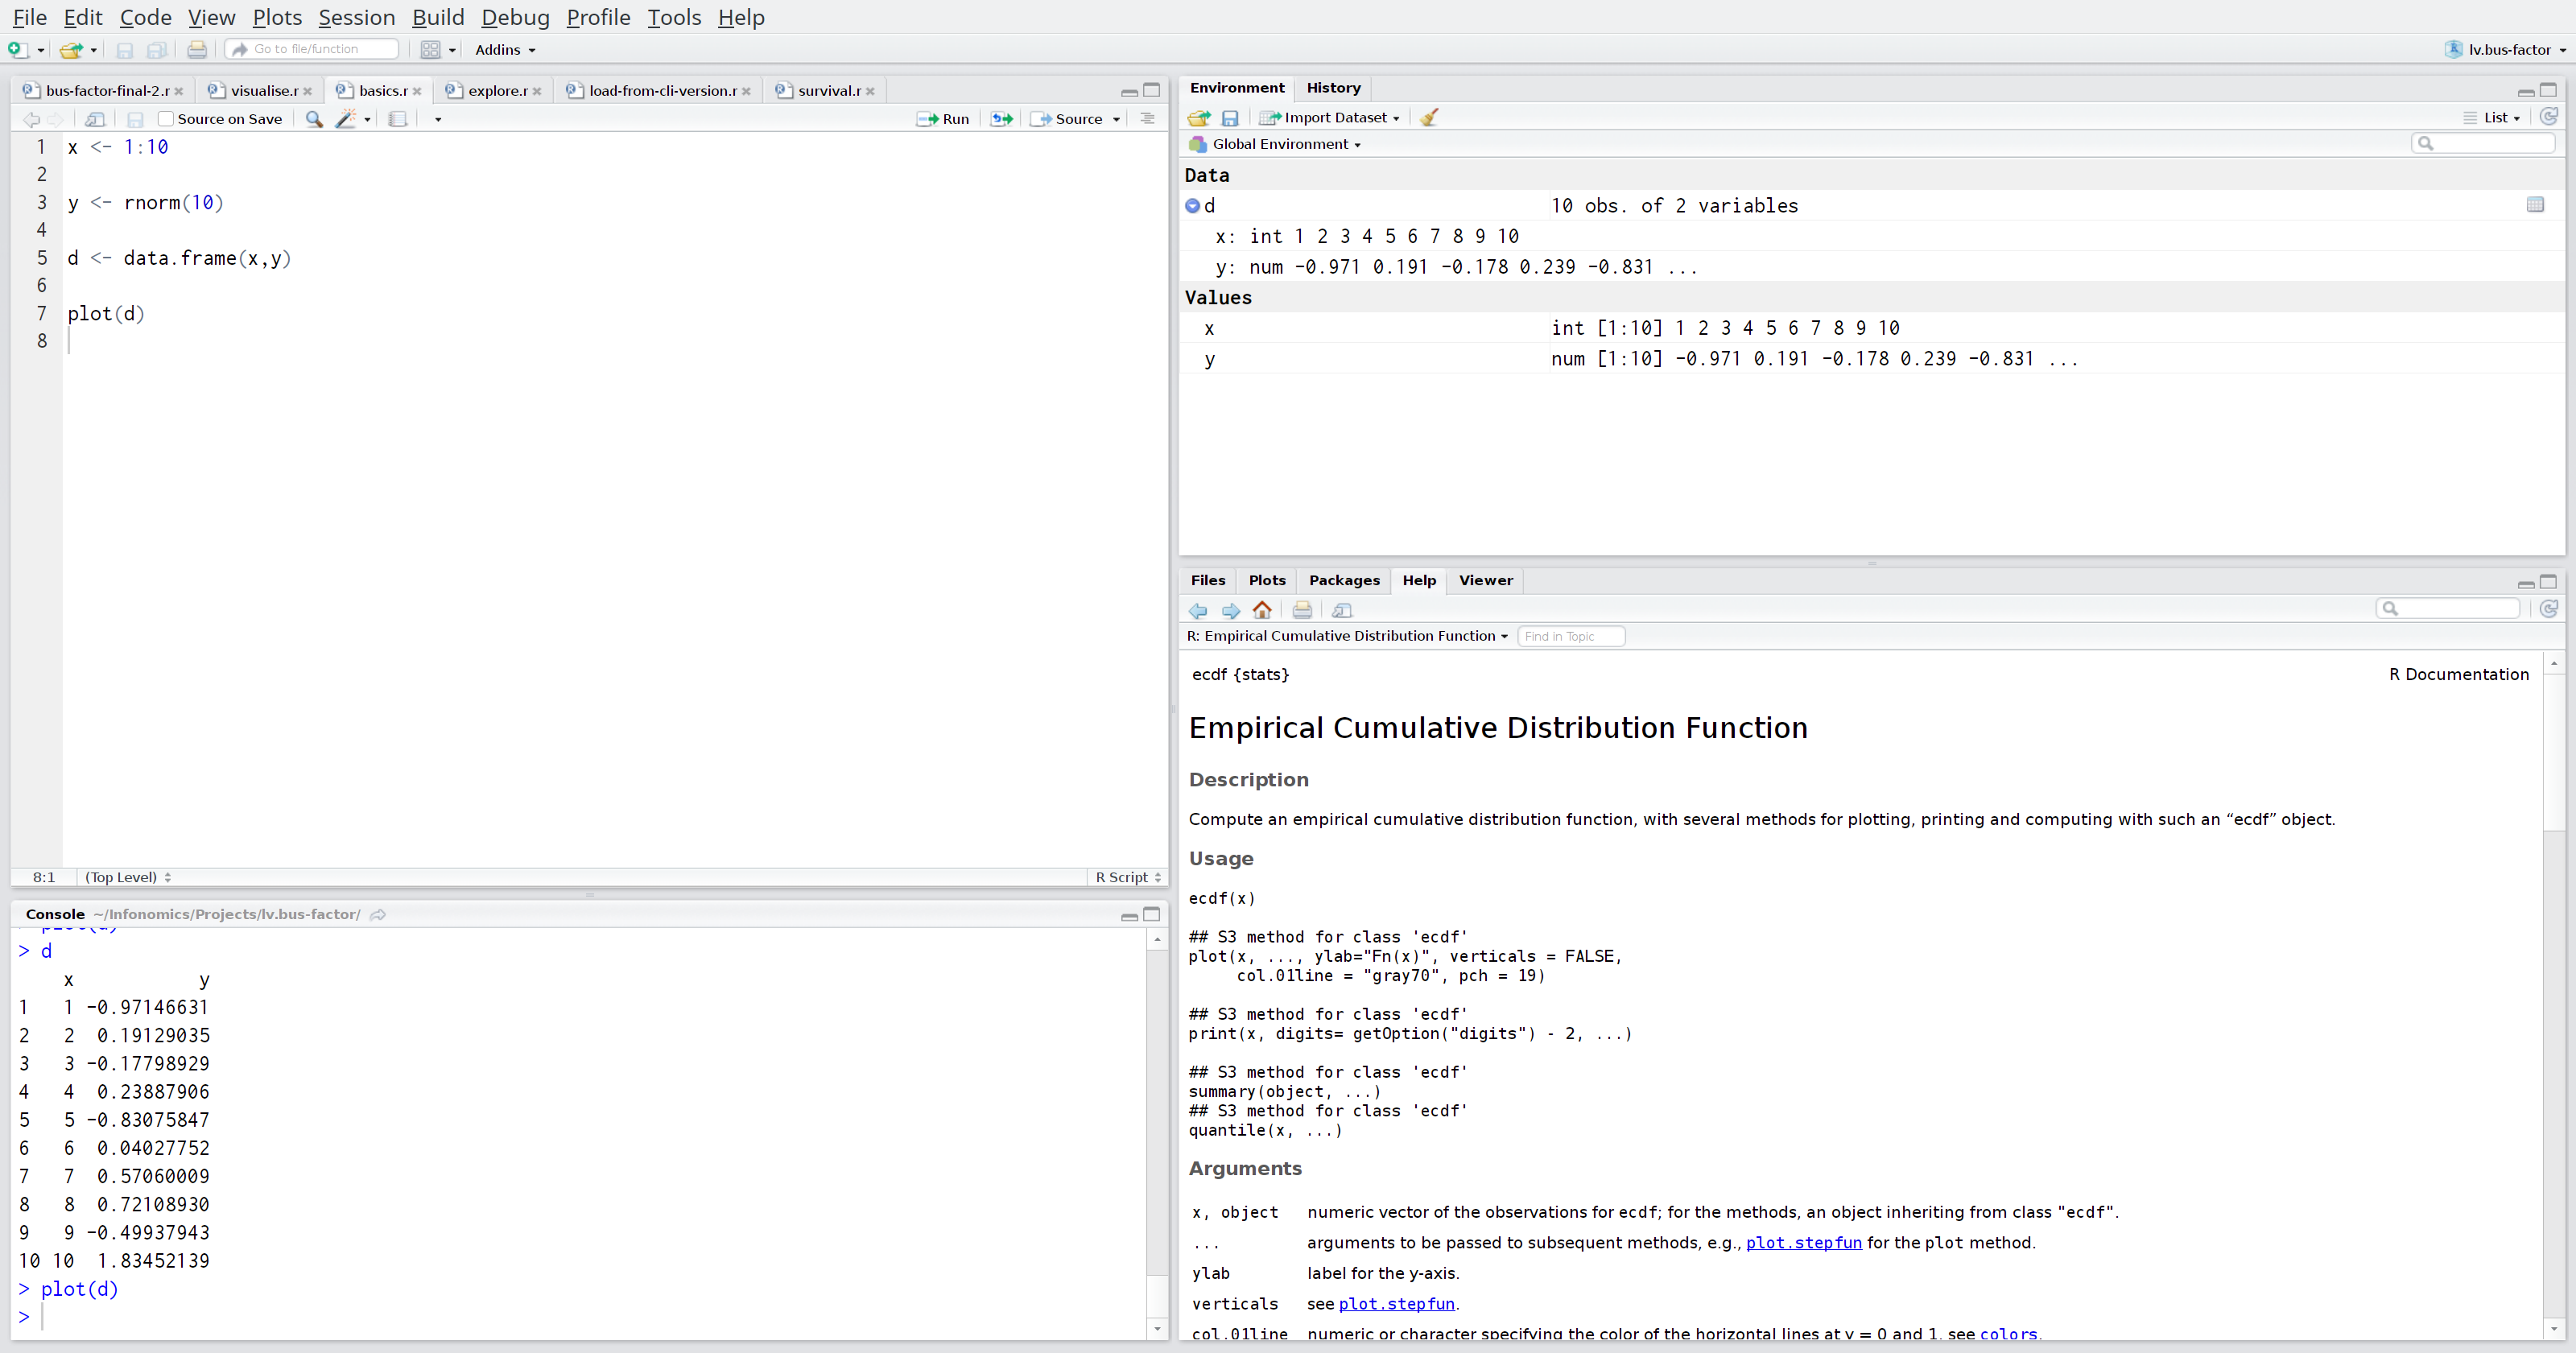Click the back navigation arrow in Help panel
This screenshot has width=2576, height=1353.
click(x=1198, y=610)
